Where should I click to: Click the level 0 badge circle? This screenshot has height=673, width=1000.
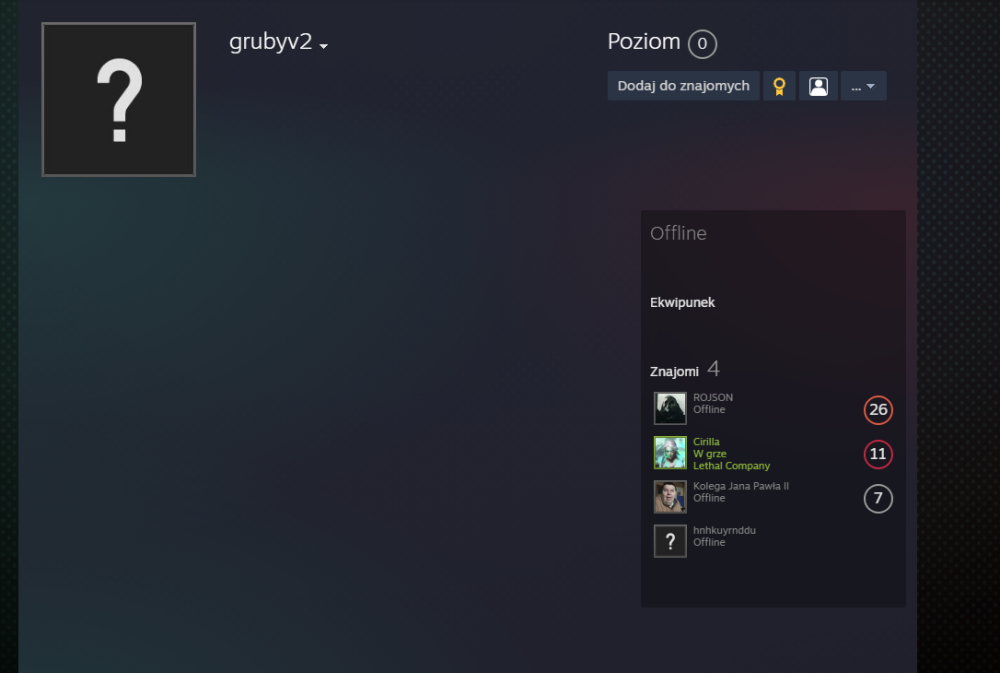click(702, 43)
